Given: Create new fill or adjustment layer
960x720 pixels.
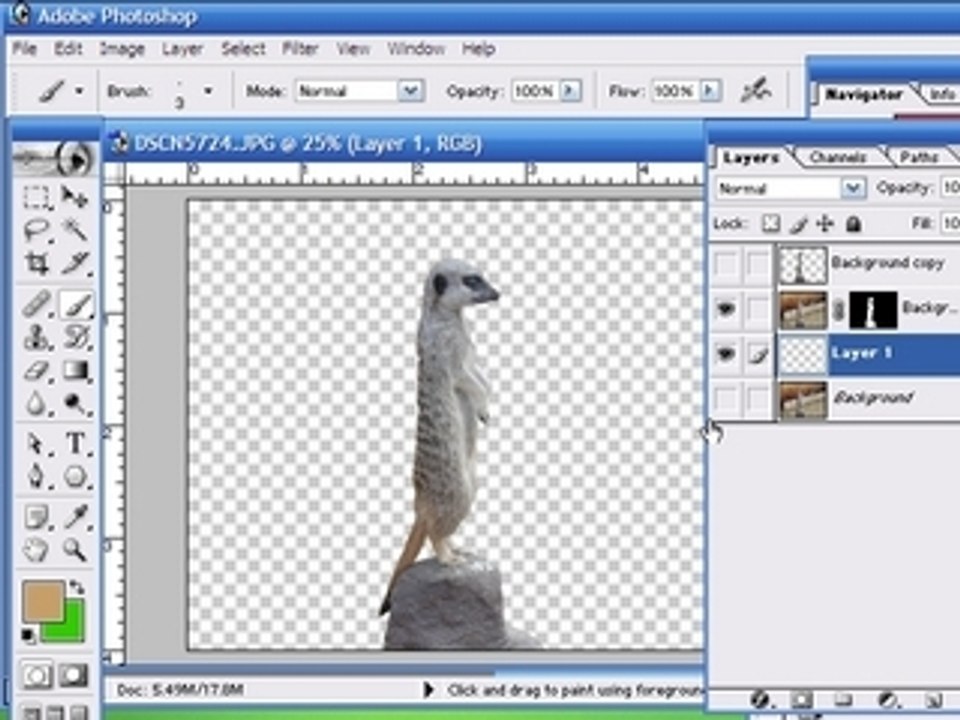Looking at the screenshot, I should 888,700.
